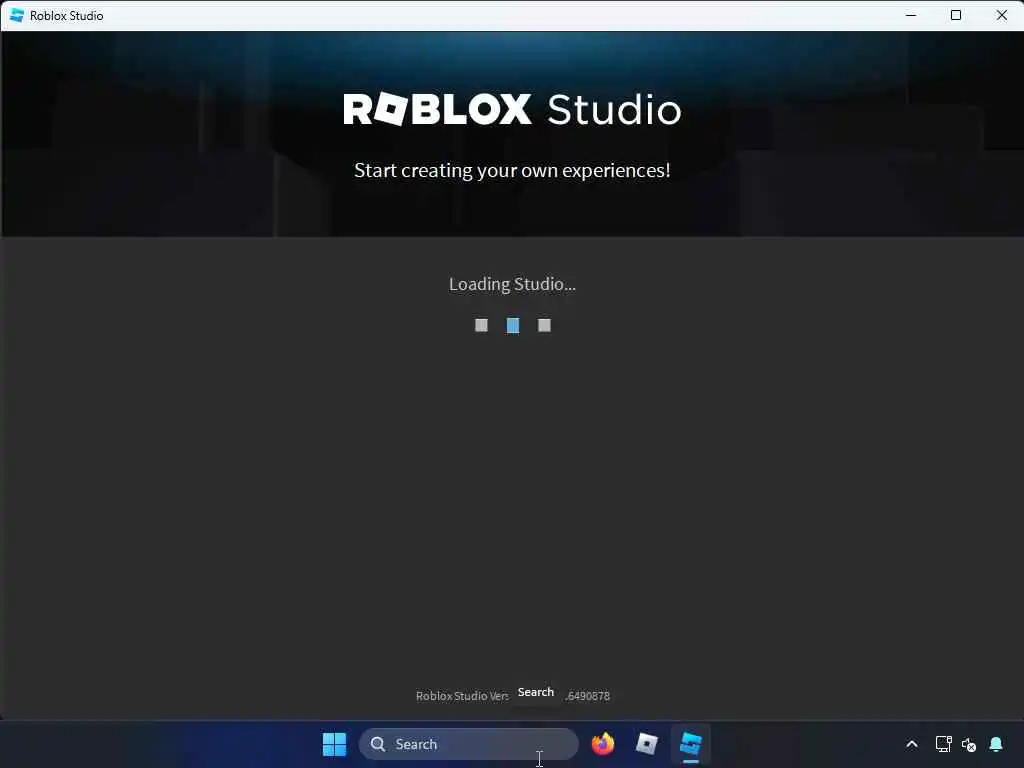This screenshot has width=1024, height=768.
Task: Click the Roblox Studio version text
Action: 513,696
